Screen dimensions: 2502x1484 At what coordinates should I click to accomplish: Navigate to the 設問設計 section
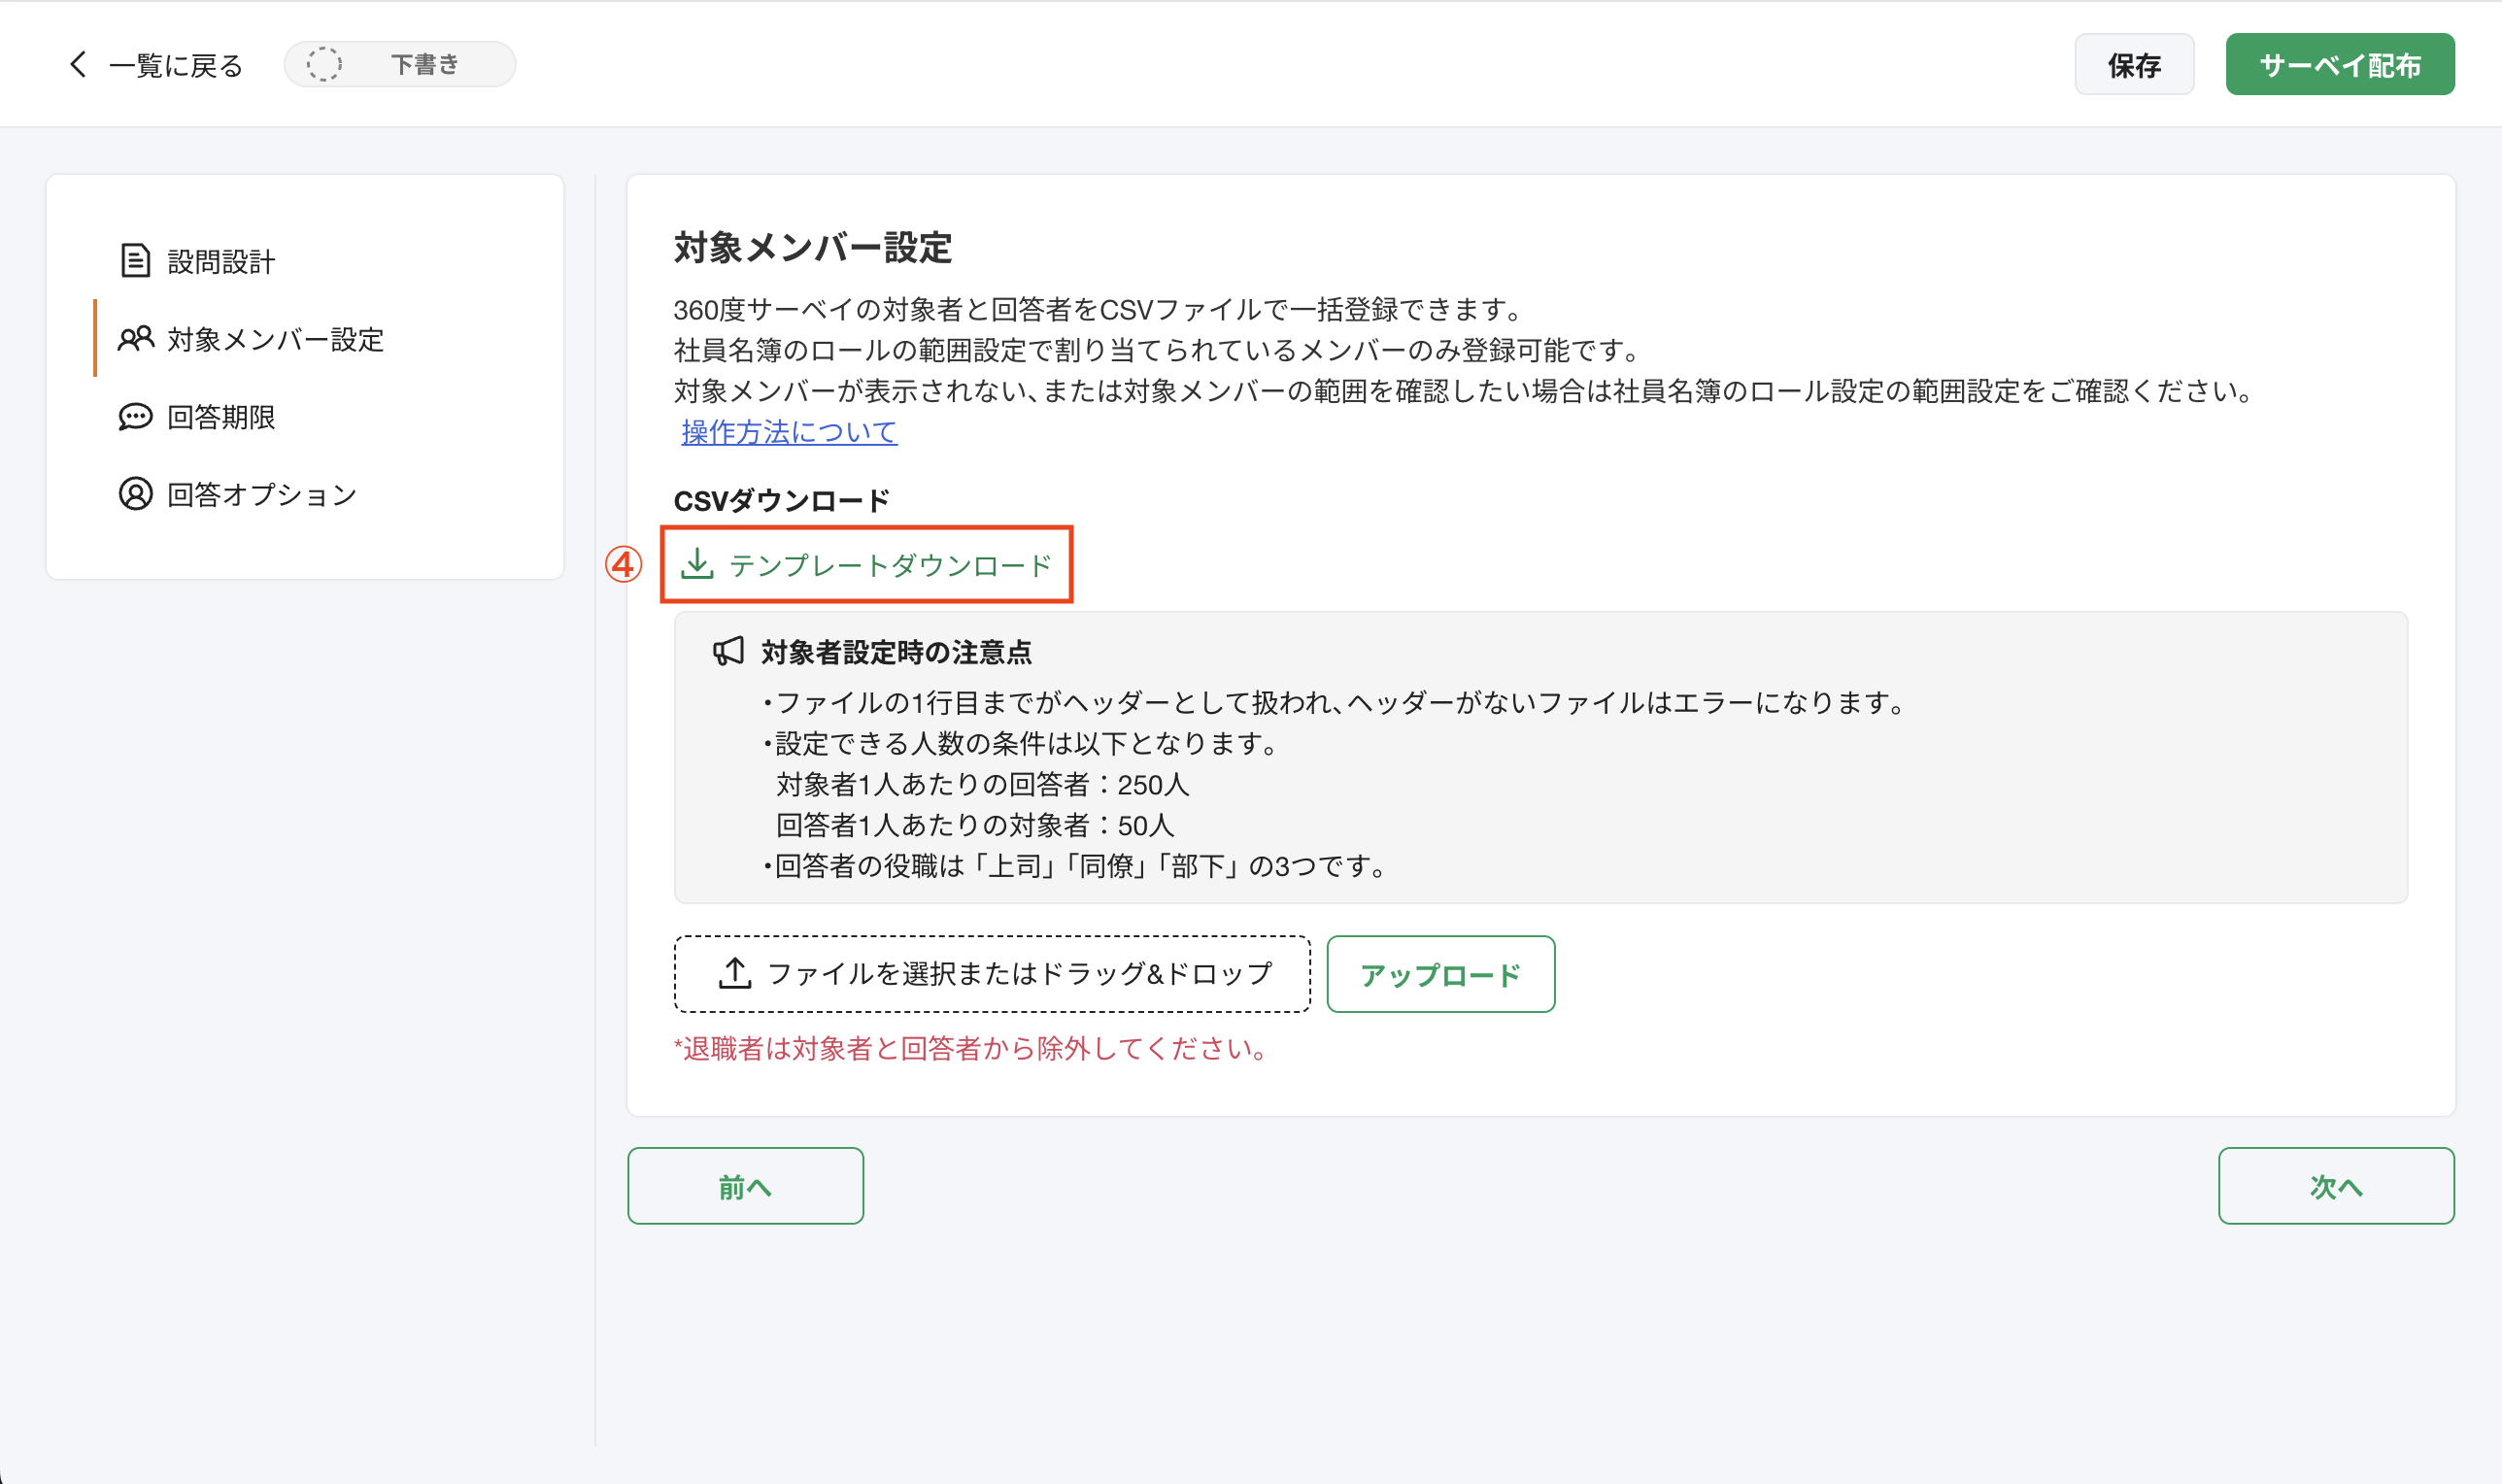click(221, 261)
